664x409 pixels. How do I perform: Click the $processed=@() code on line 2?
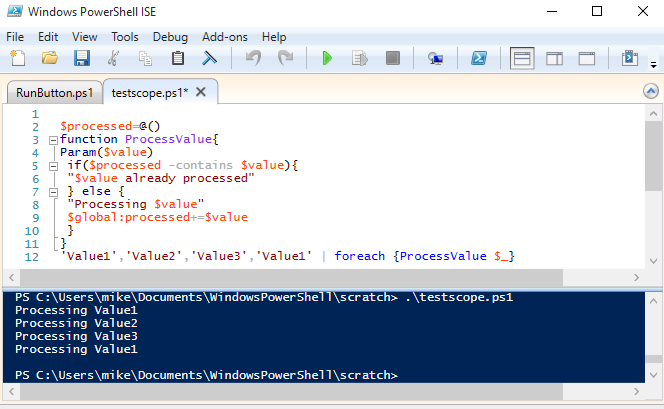point(110,126)
